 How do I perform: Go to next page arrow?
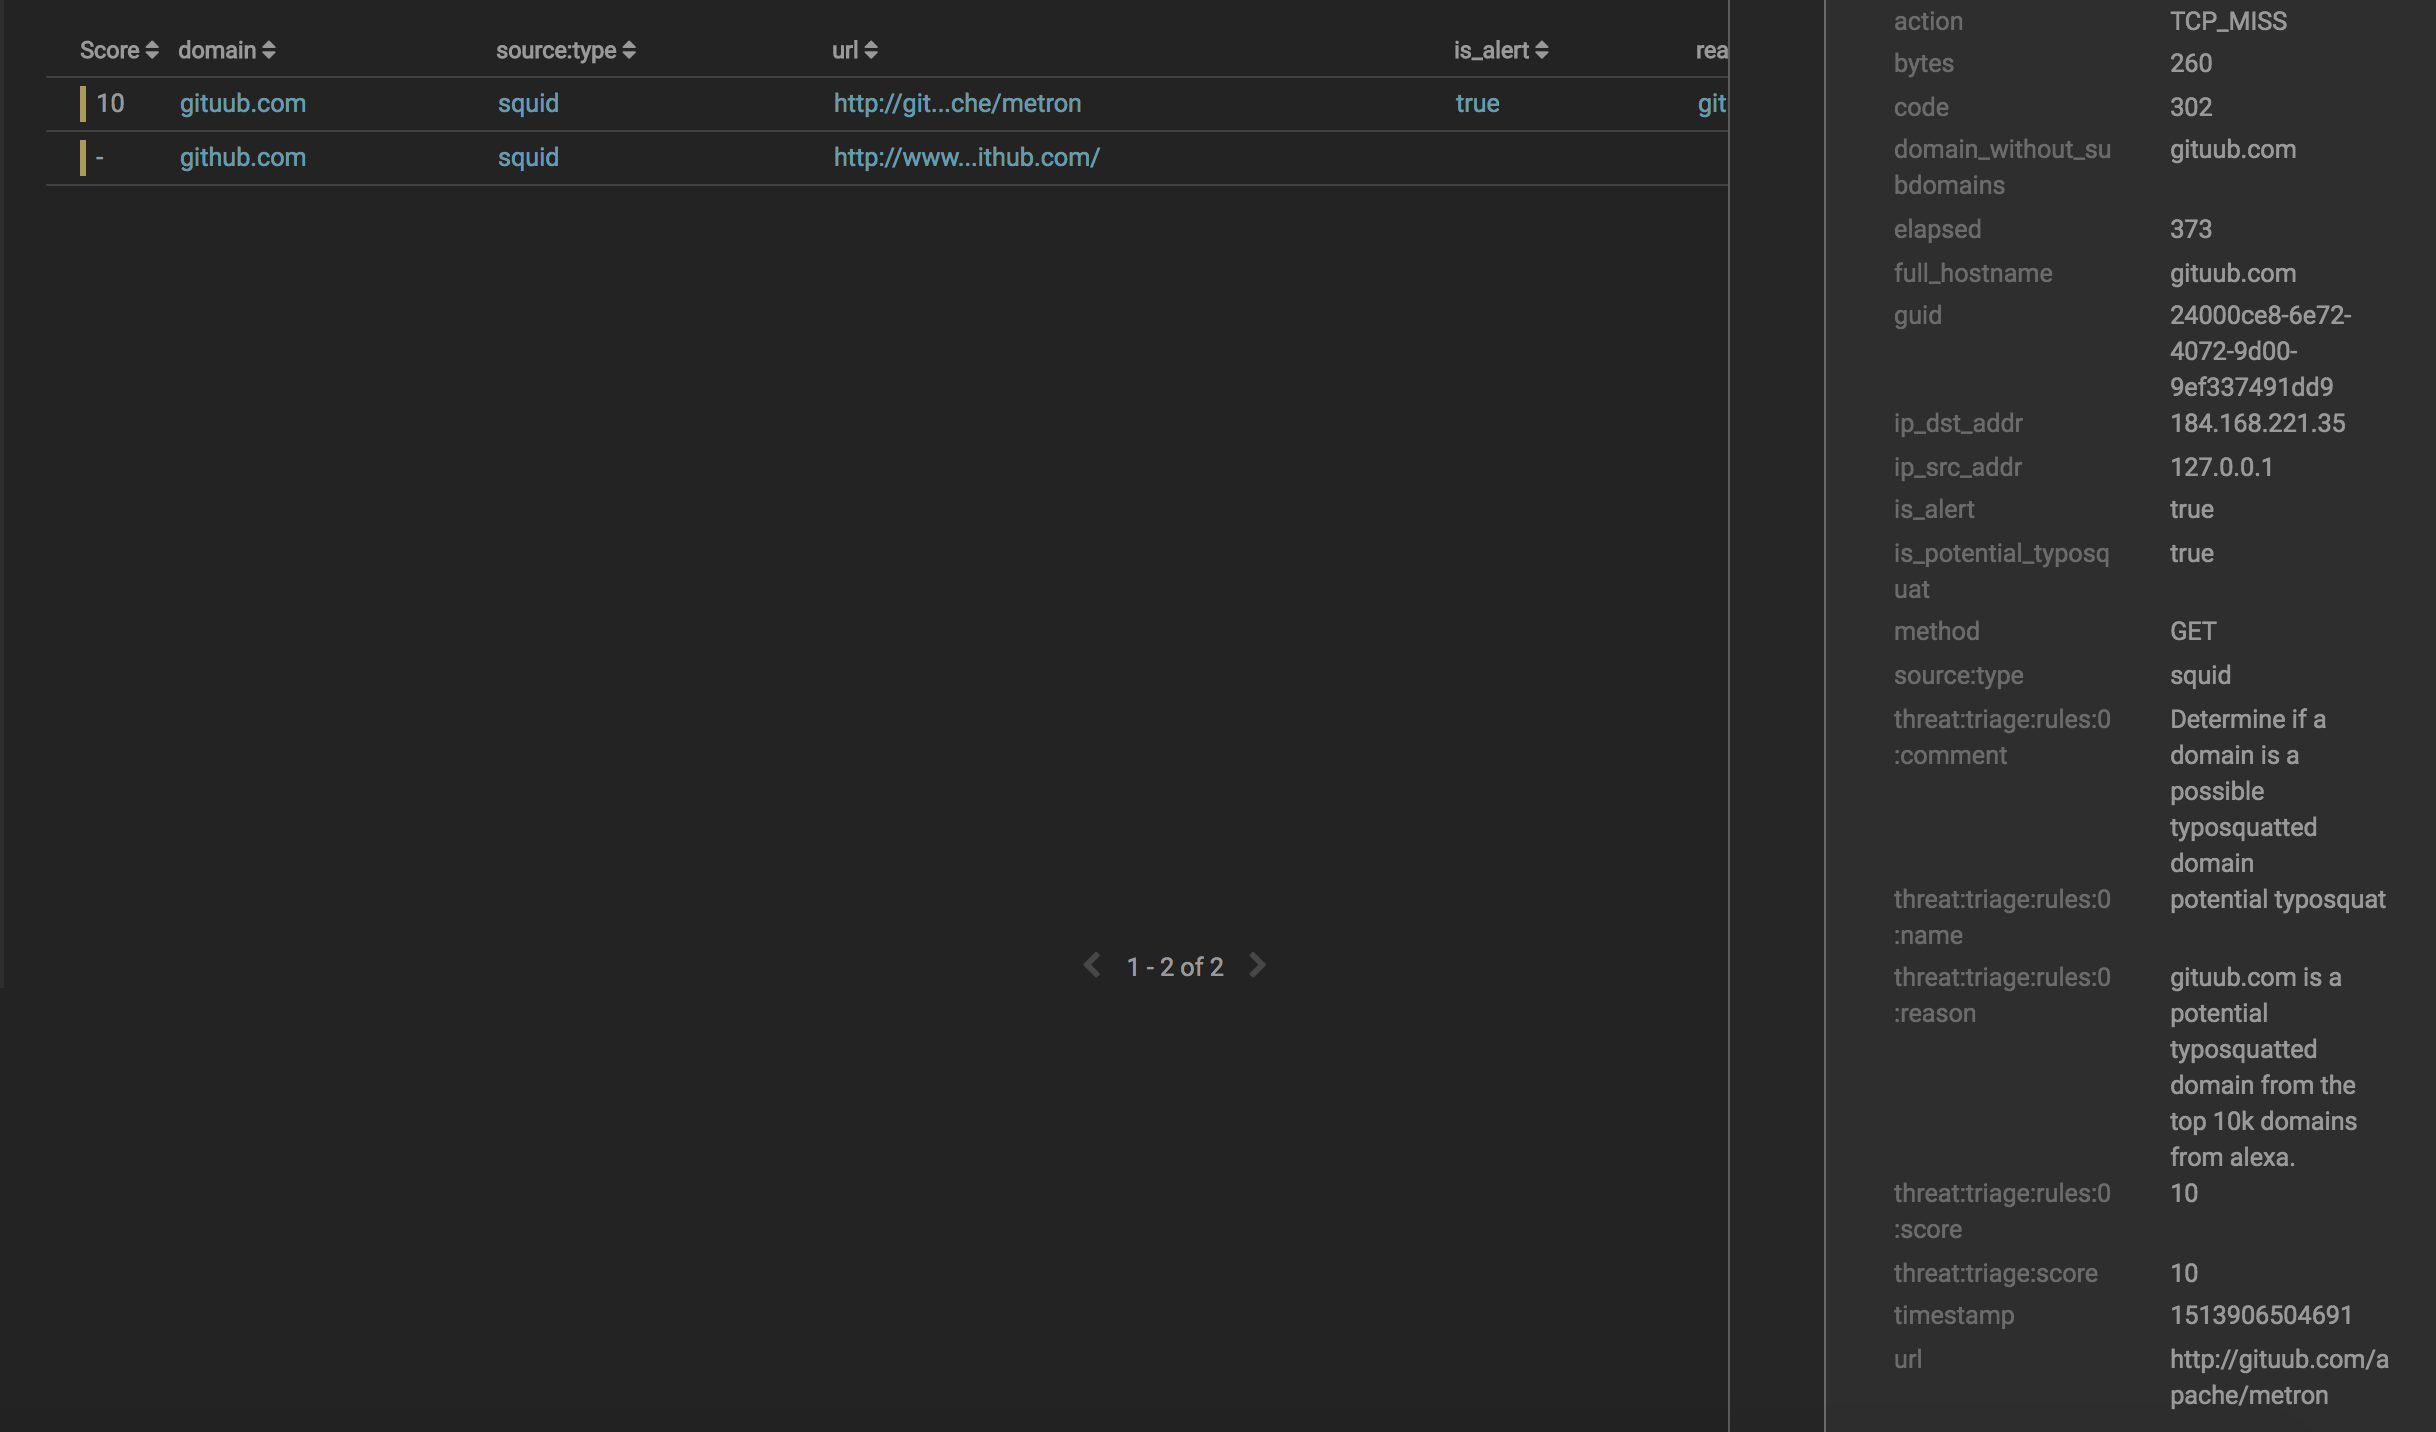[1258, 965]
